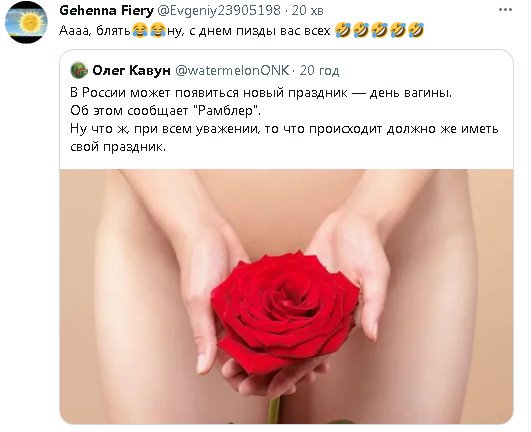Click the main tweet text with emojis

[x=241, y=30]
